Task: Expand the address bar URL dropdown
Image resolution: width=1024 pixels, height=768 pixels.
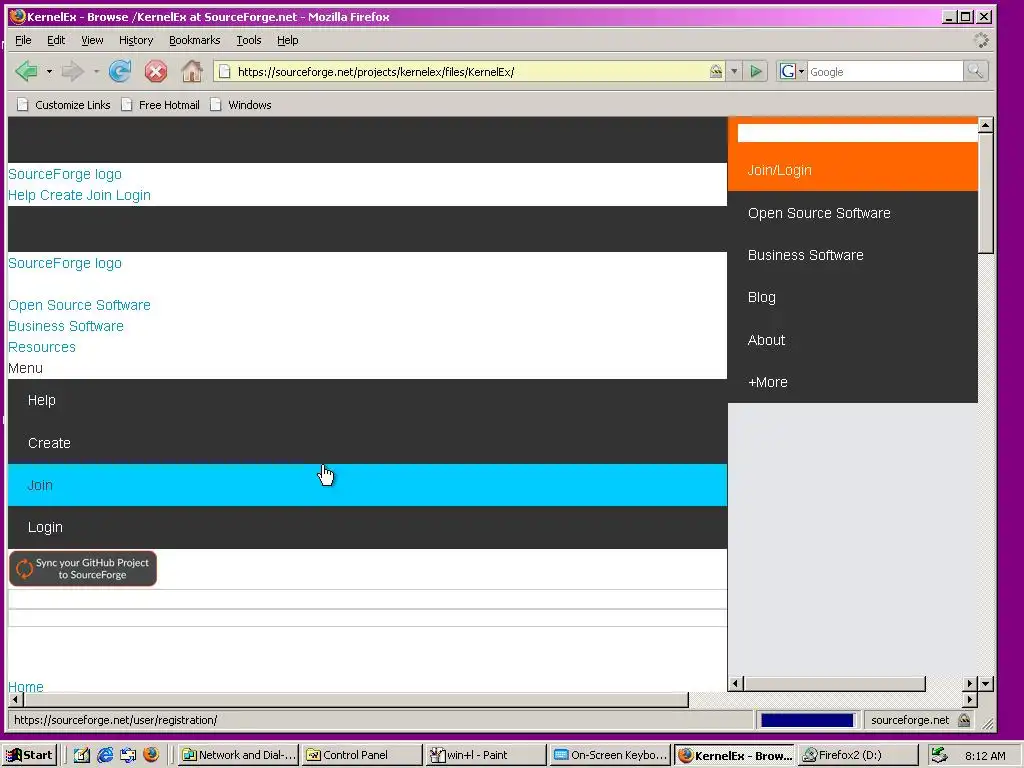Action: point(734,71)
